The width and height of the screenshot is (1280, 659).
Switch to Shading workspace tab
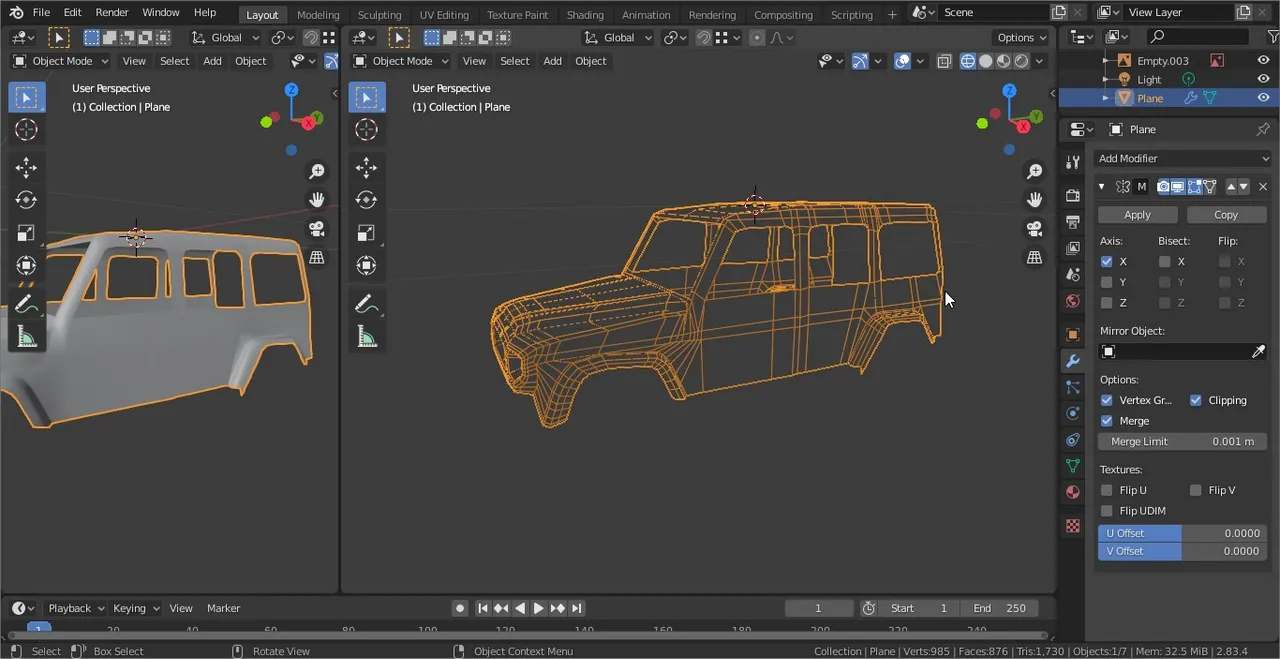click(585, 15)
